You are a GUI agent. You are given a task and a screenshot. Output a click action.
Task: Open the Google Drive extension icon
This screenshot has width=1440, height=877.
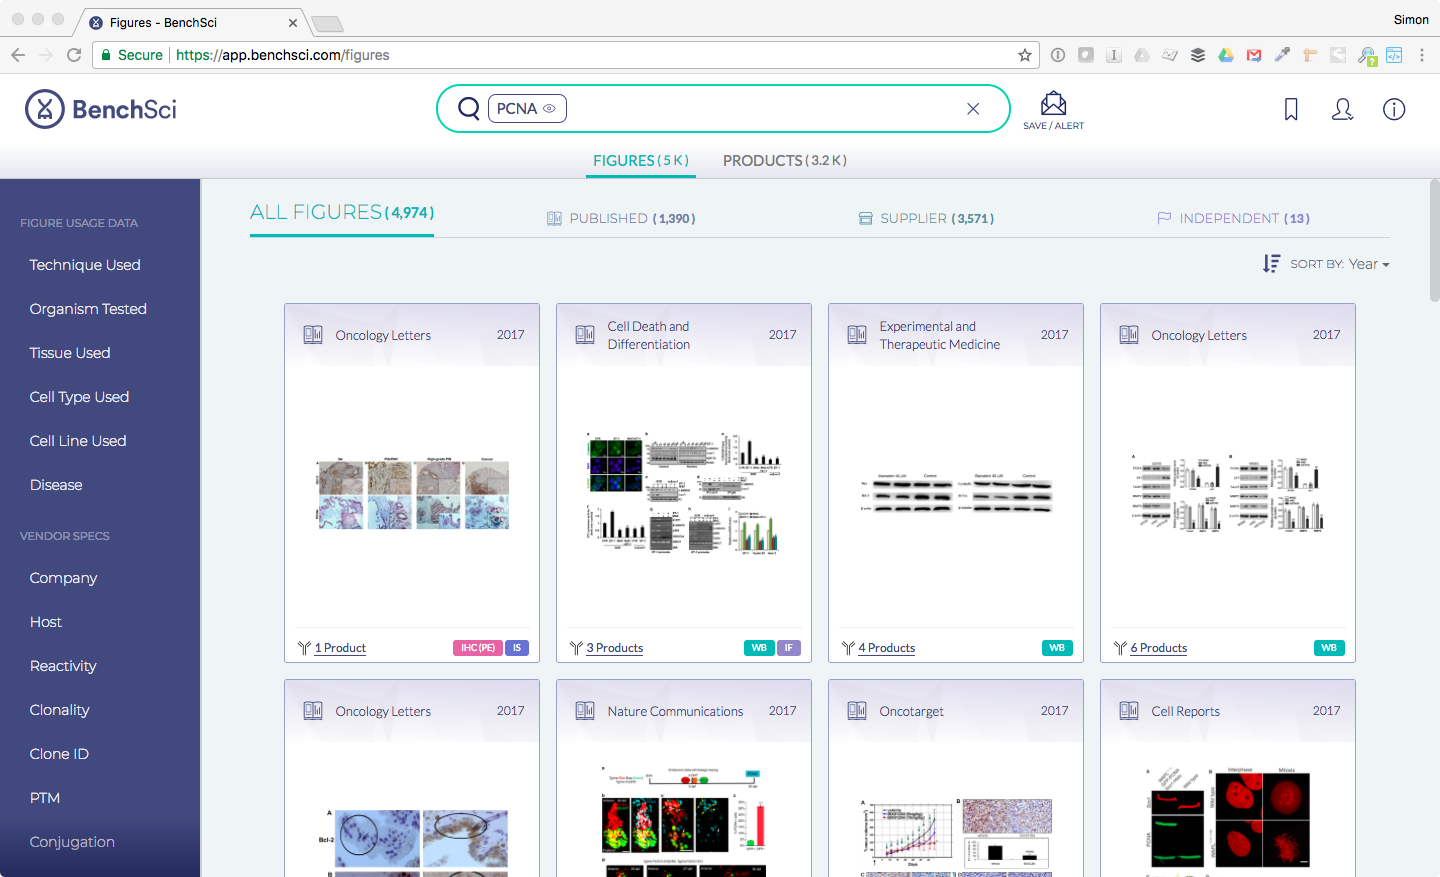(x=1226, y=55)
